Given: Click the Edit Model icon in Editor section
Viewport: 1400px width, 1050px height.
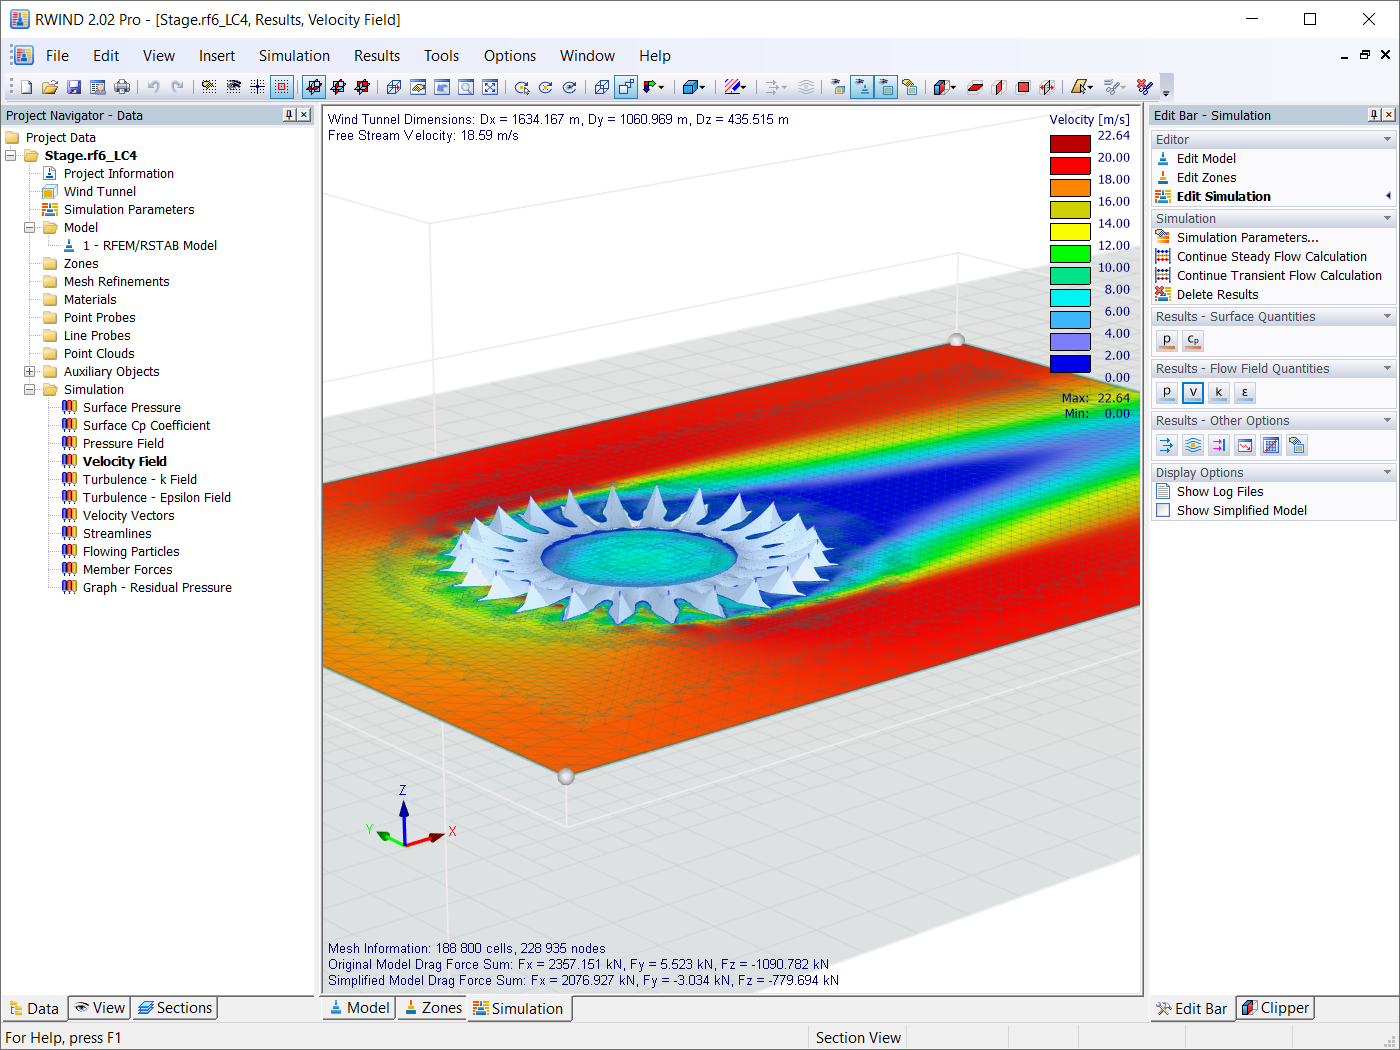Looking at the screenshot, I should (1163, 158).
